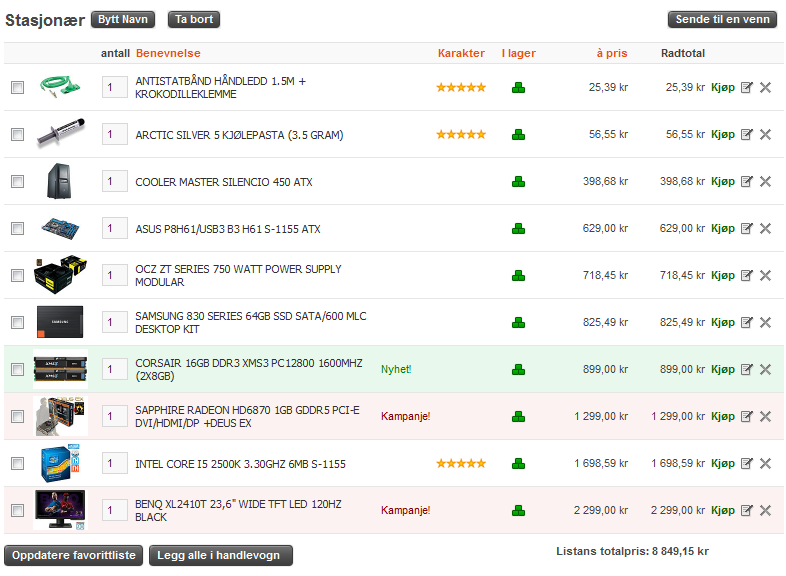Add all via Legg alle i handlevogn
The width and height of the screenshot is (786, 576).
pos(221,555)
